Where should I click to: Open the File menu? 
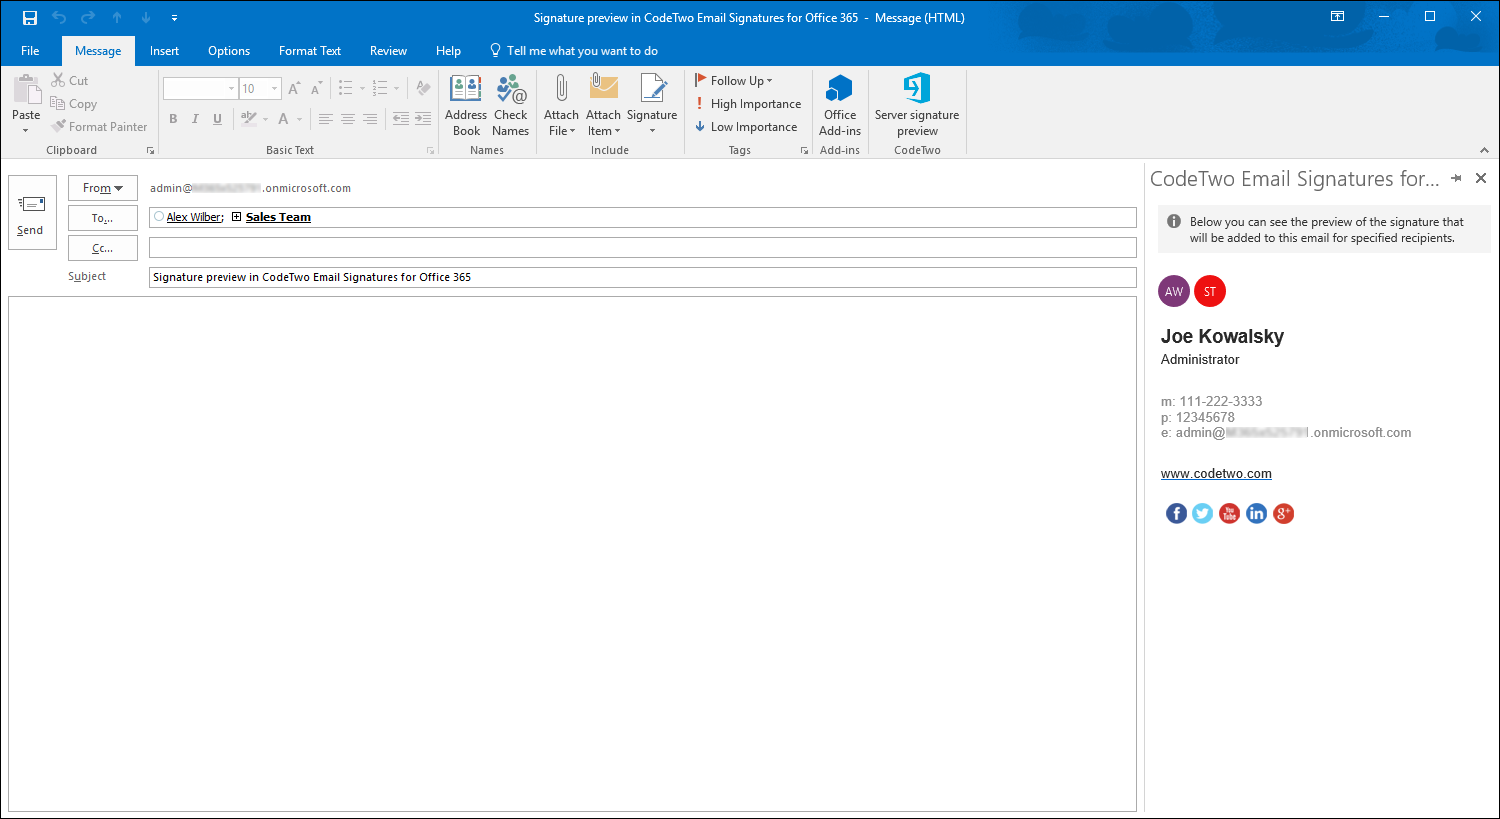[x=30, y=51]
